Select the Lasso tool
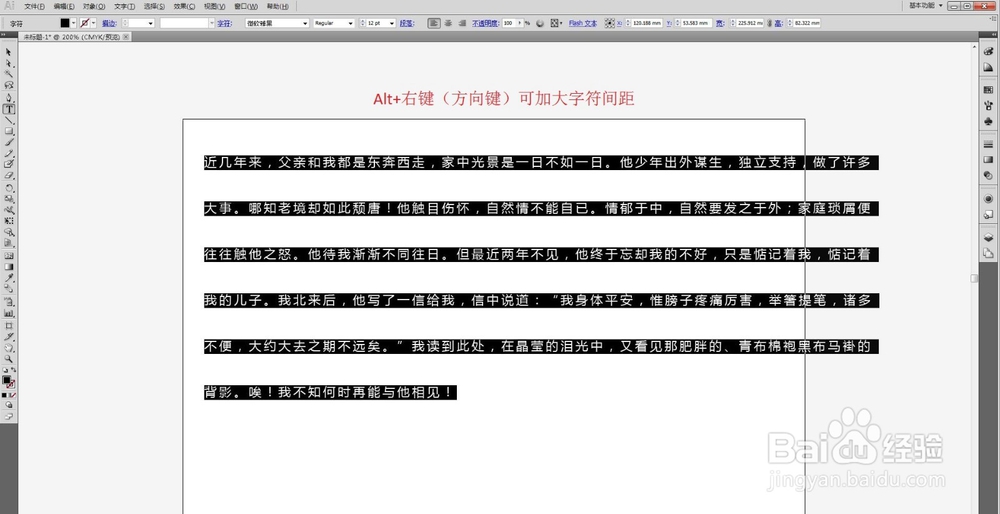 [9, 85]
